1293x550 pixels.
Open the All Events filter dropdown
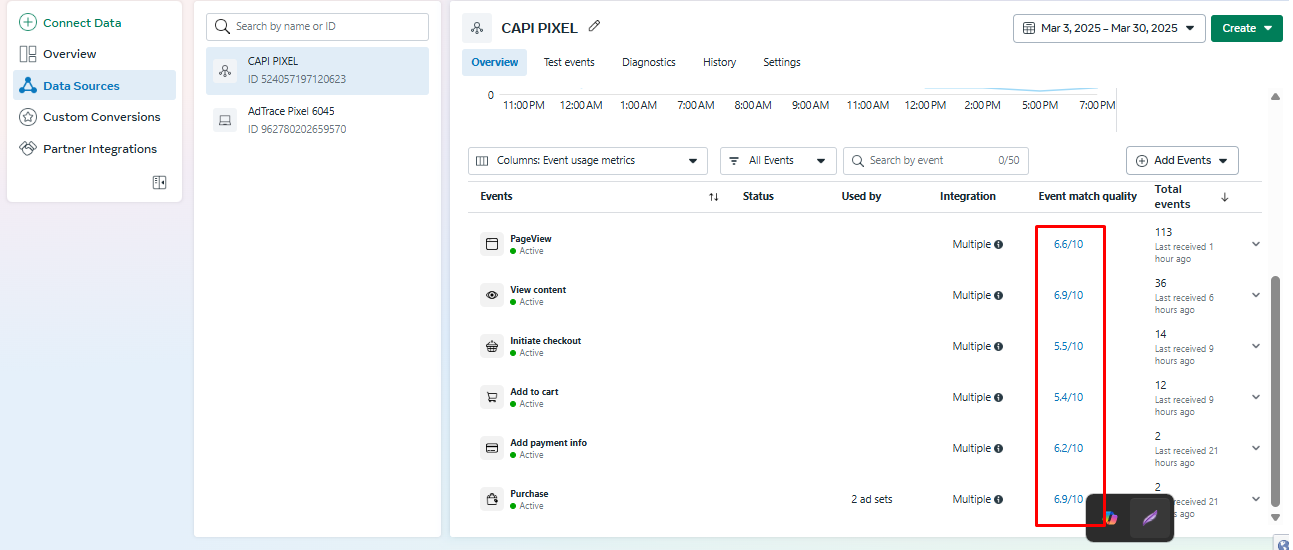[777, 160]
